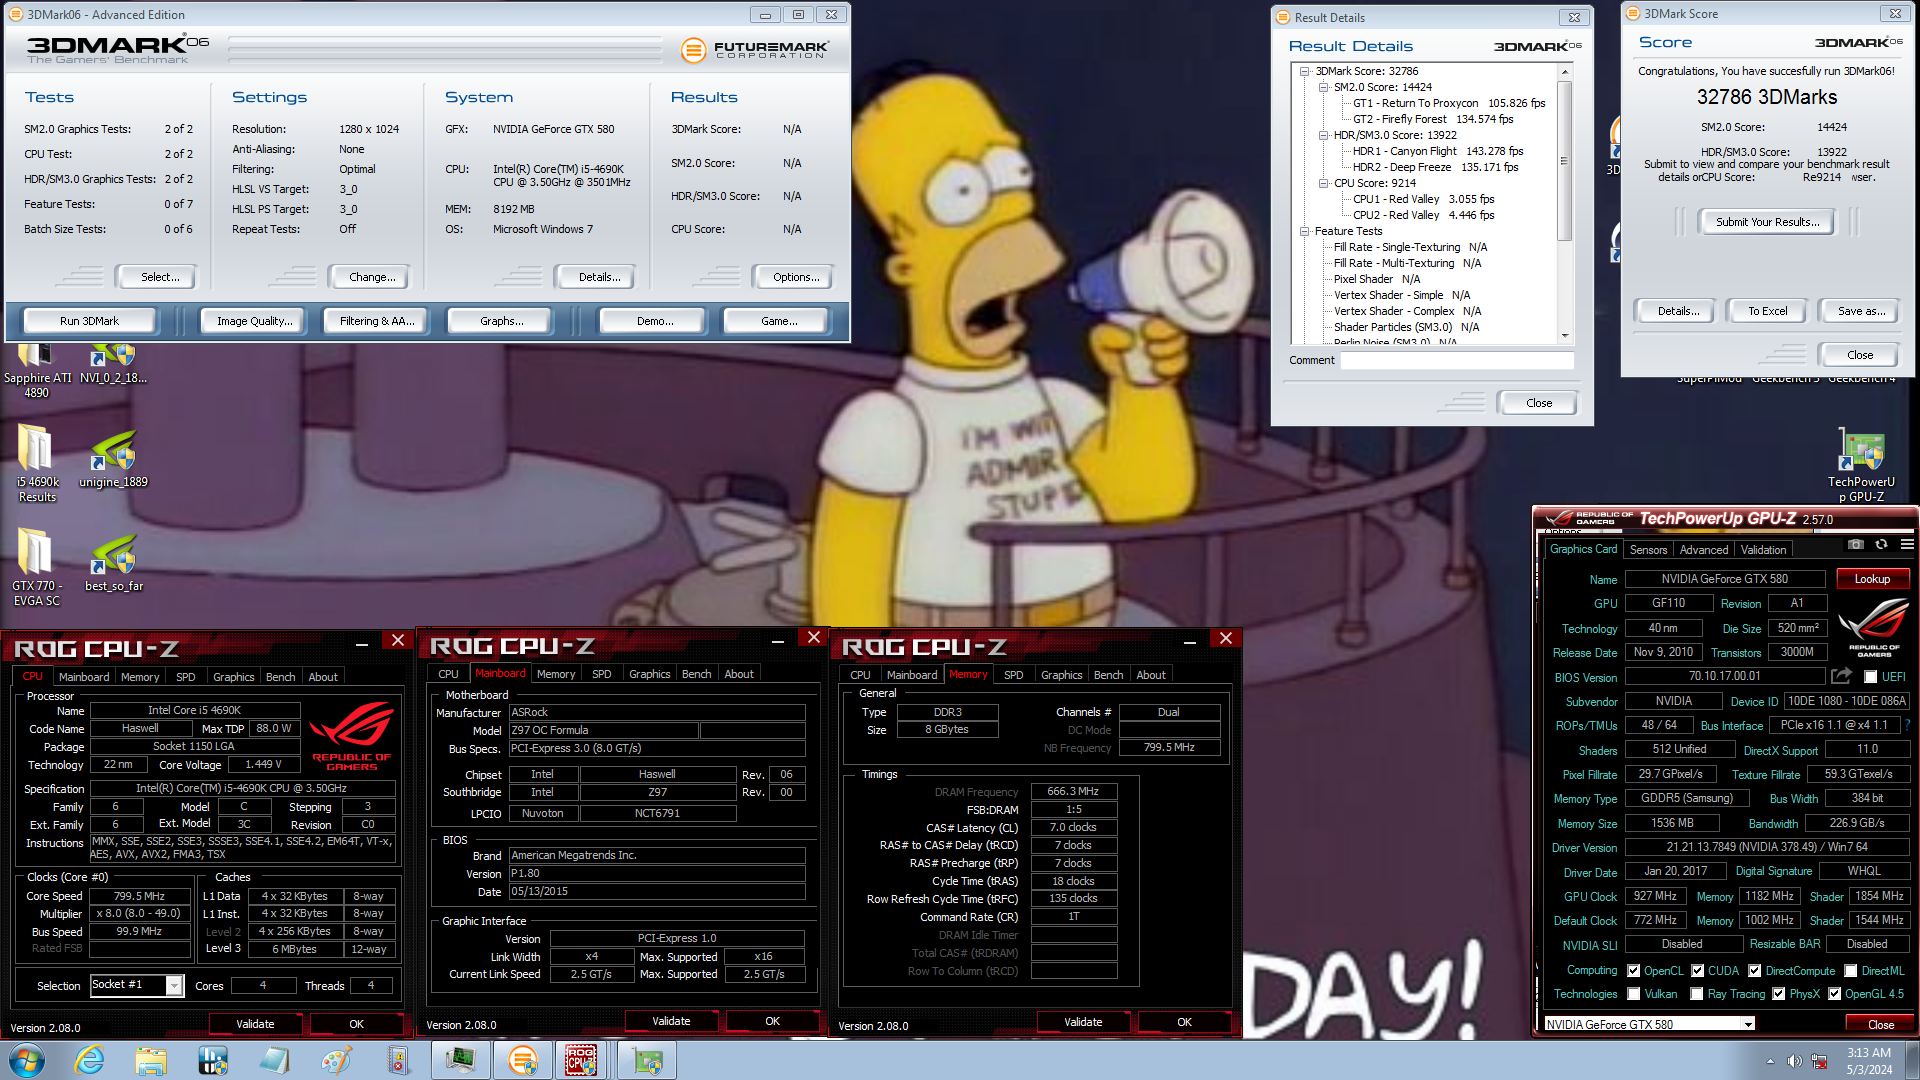
Task: Click the Lookup button in GPU-Z
Action: point(1872,579)
